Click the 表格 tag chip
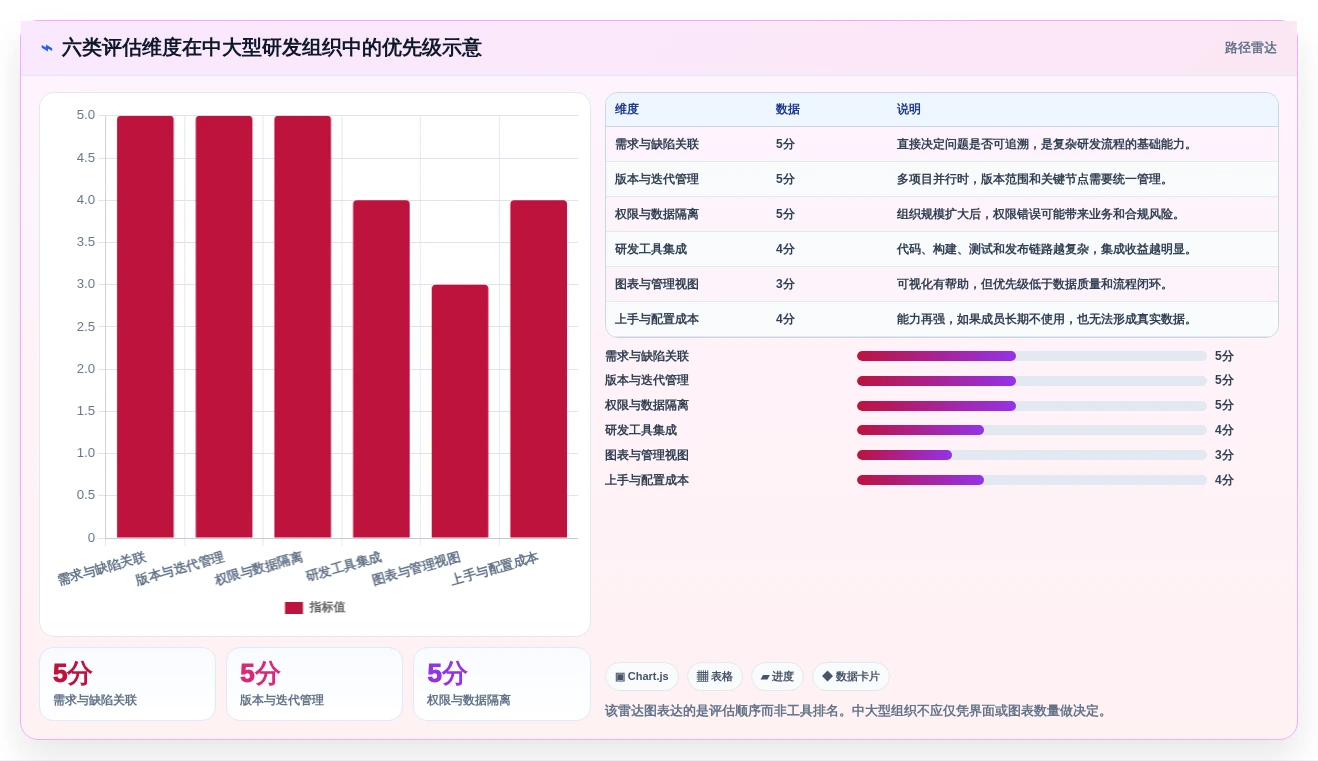 tap(715, 677)
